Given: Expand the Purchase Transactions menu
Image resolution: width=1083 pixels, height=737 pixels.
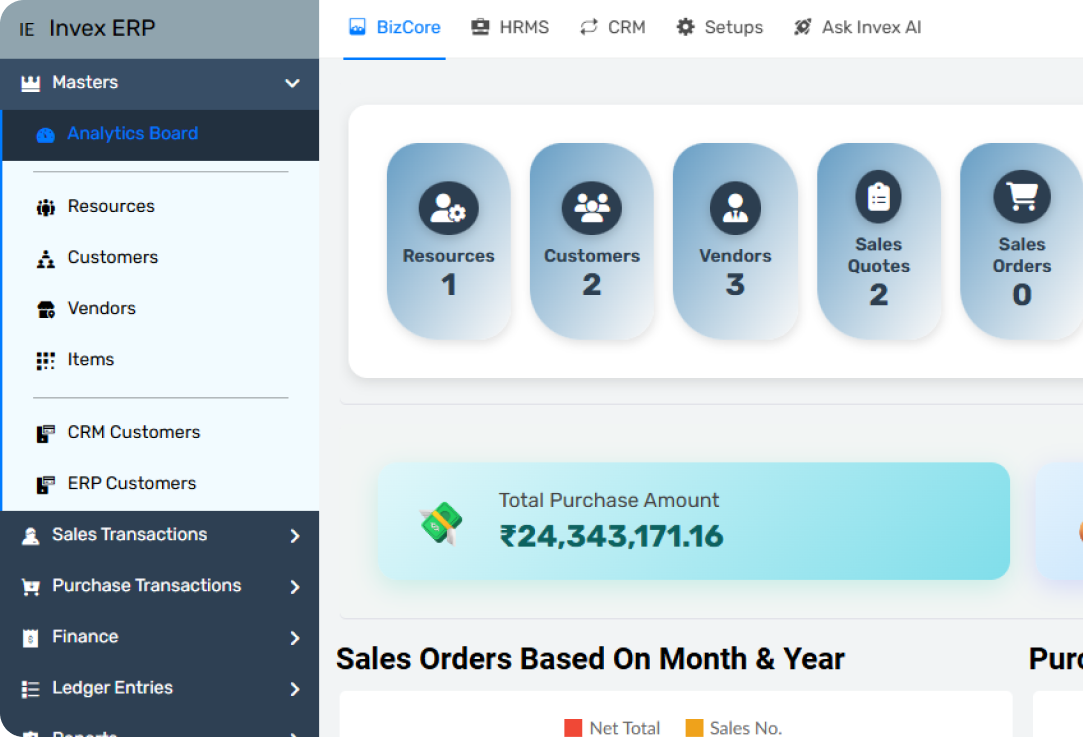Looking at the screenshot, I should pyautogui.click(x=294, y=587).
